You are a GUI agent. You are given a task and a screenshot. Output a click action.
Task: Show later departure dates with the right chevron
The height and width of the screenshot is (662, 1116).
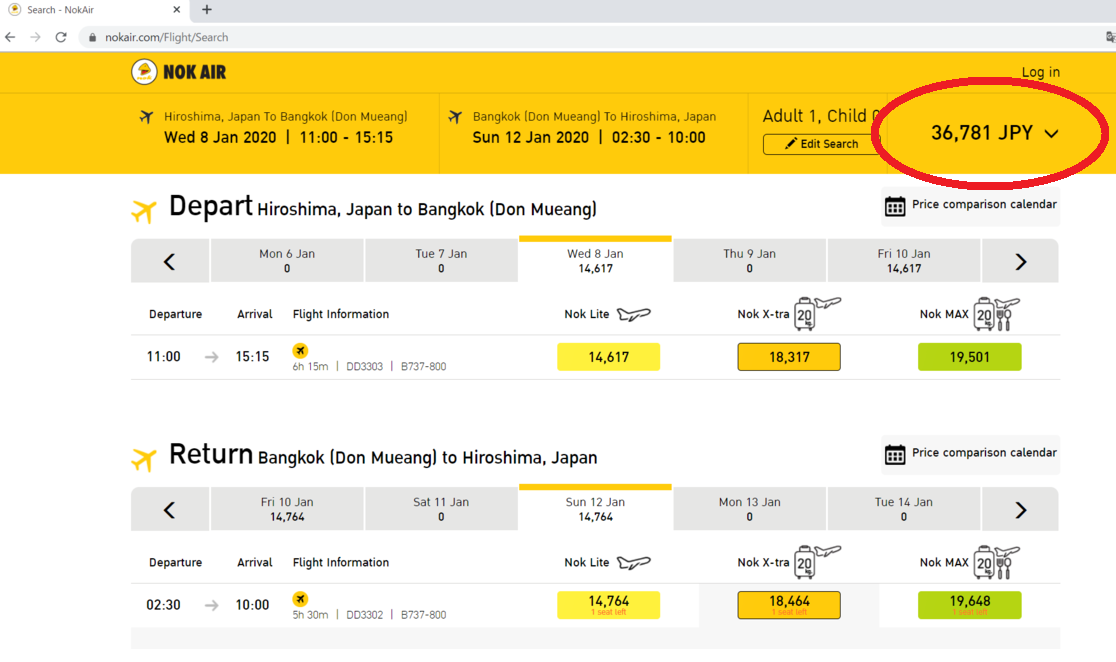[x=1021, y=261]
